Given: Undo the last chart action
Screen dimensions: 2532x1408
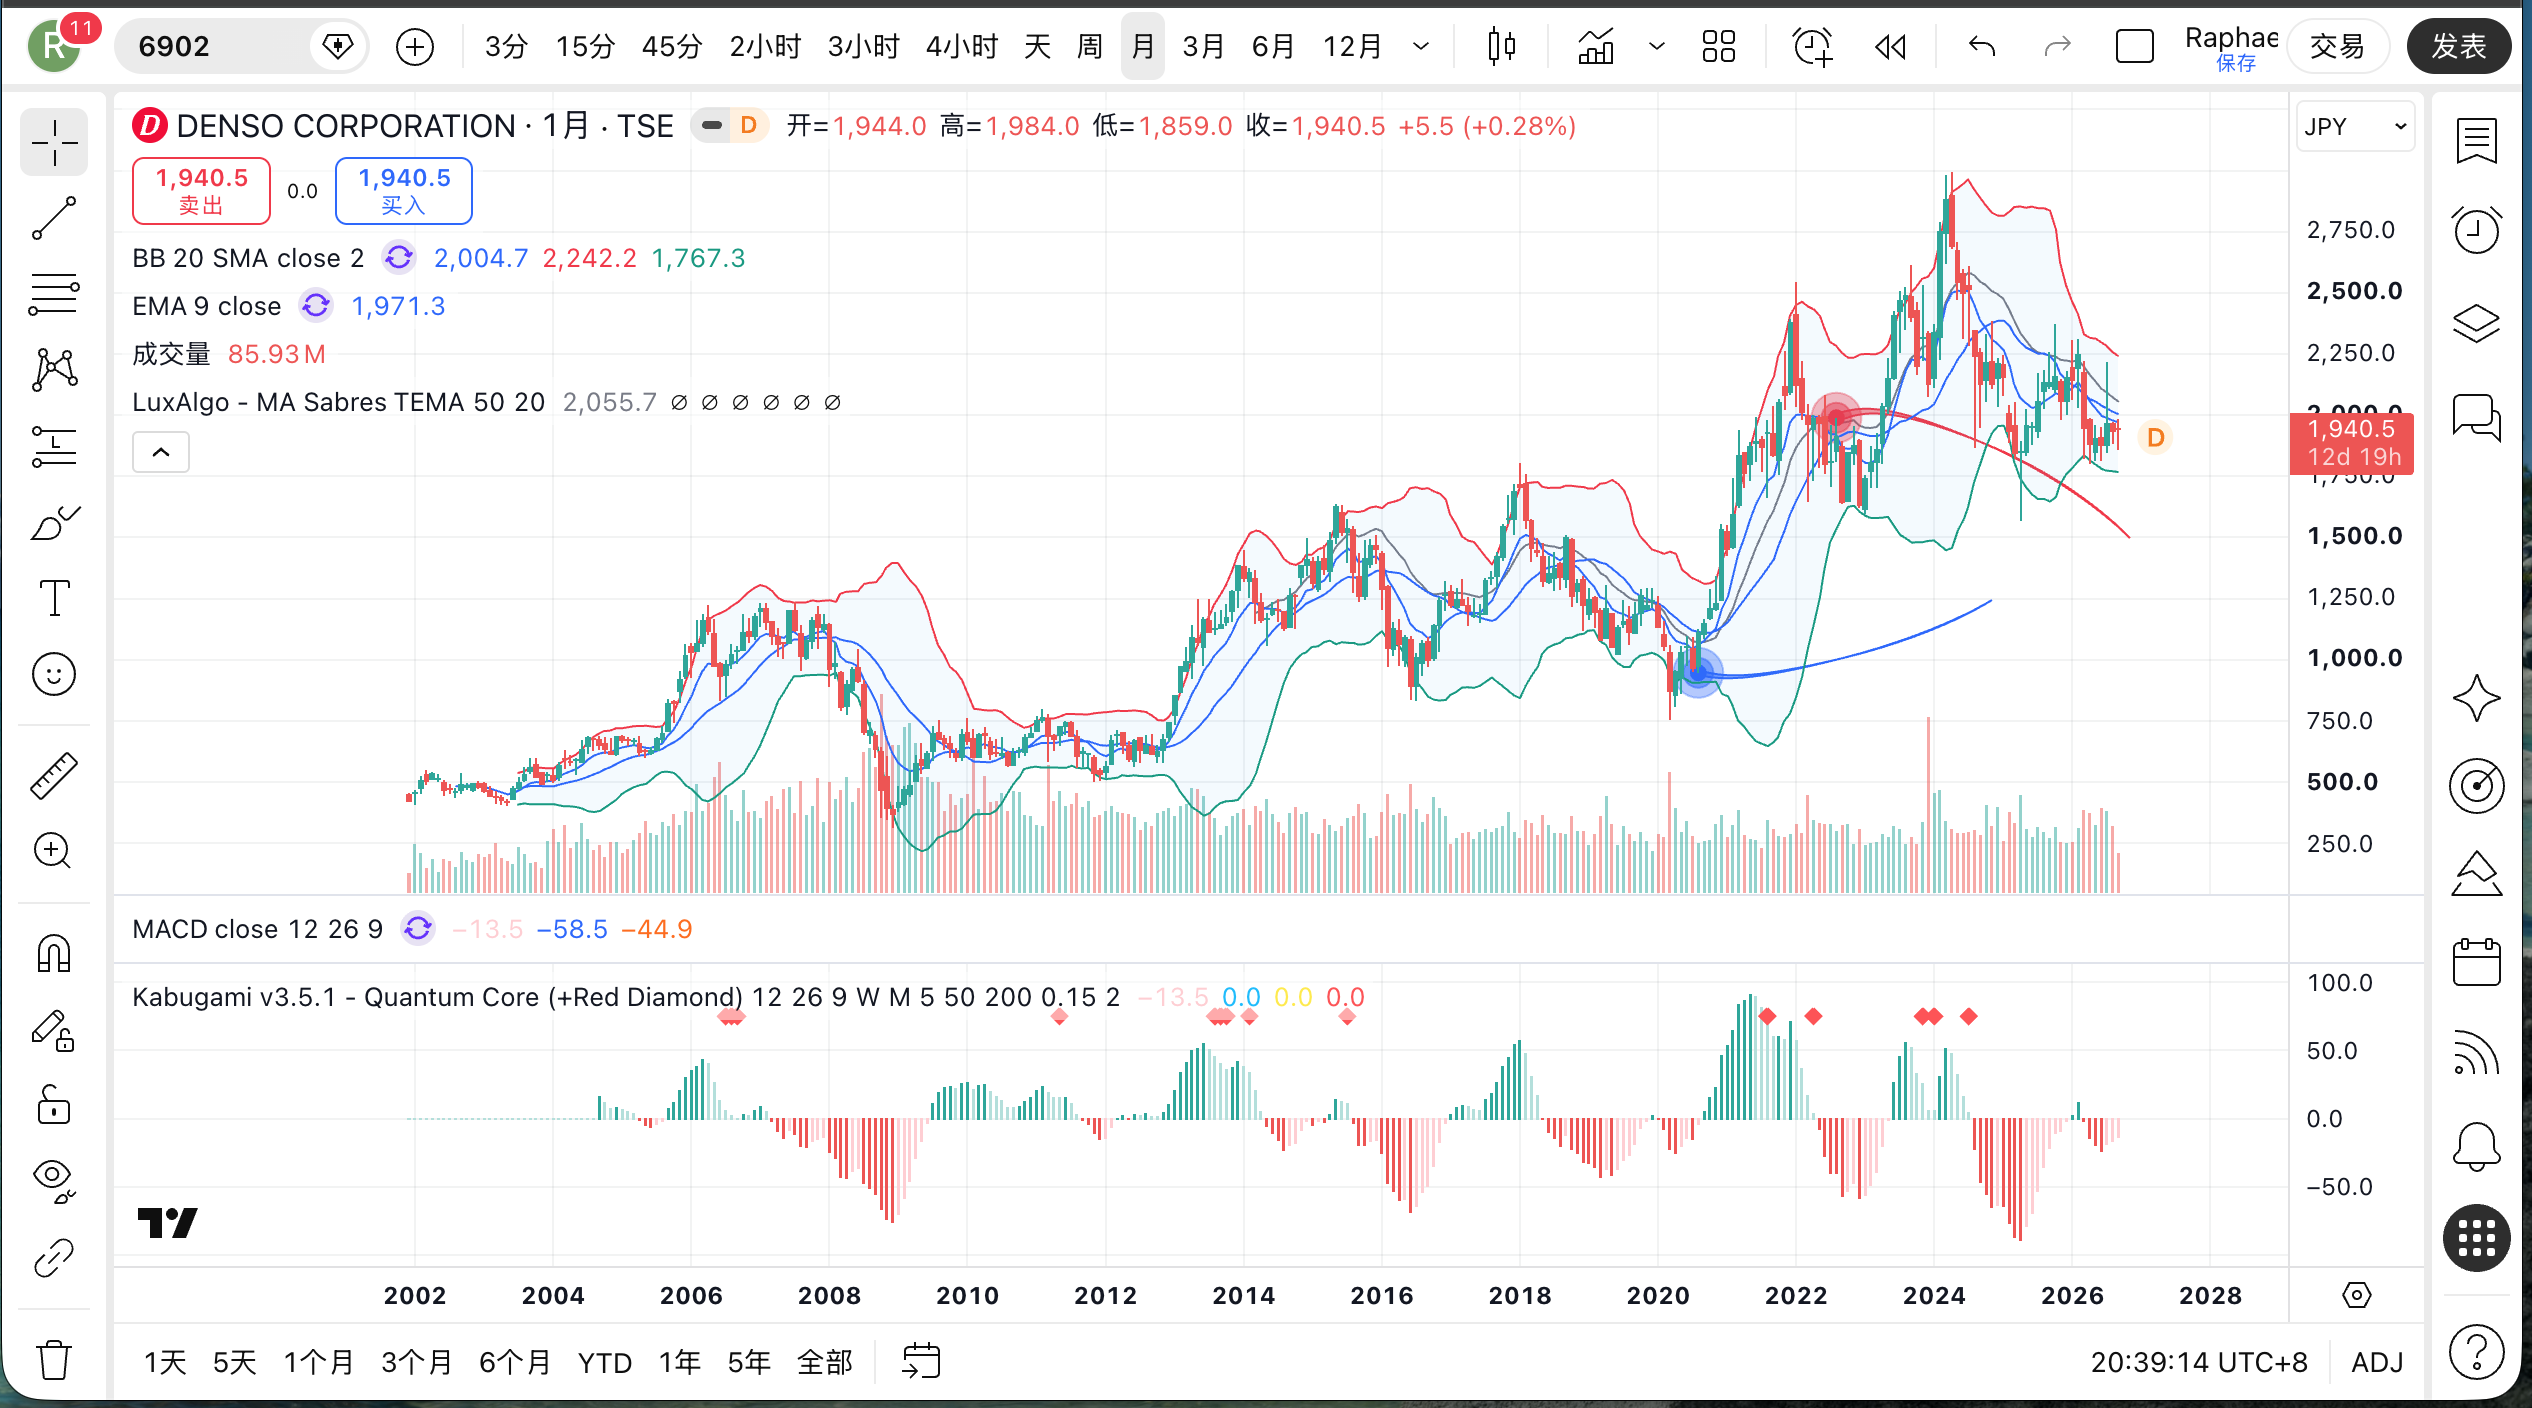Looking at the screenshot, I should pos(1981,46).
